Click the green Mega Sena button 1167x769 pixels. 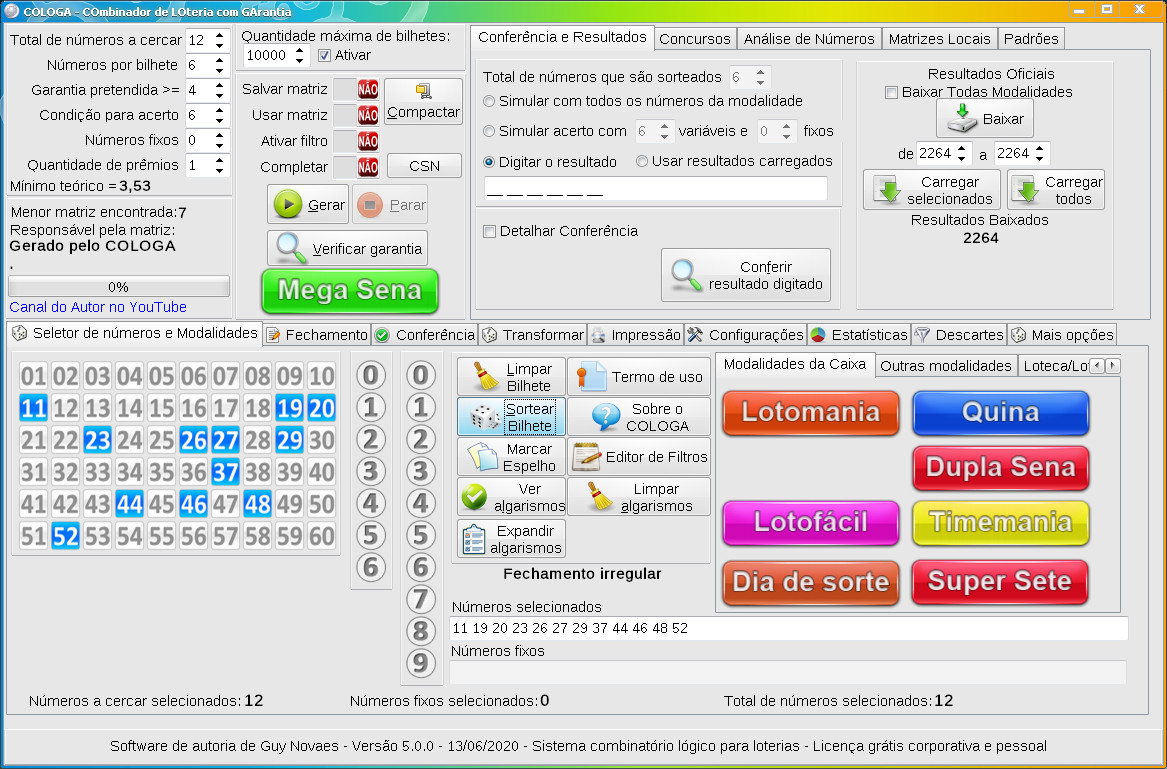[350, 290]
